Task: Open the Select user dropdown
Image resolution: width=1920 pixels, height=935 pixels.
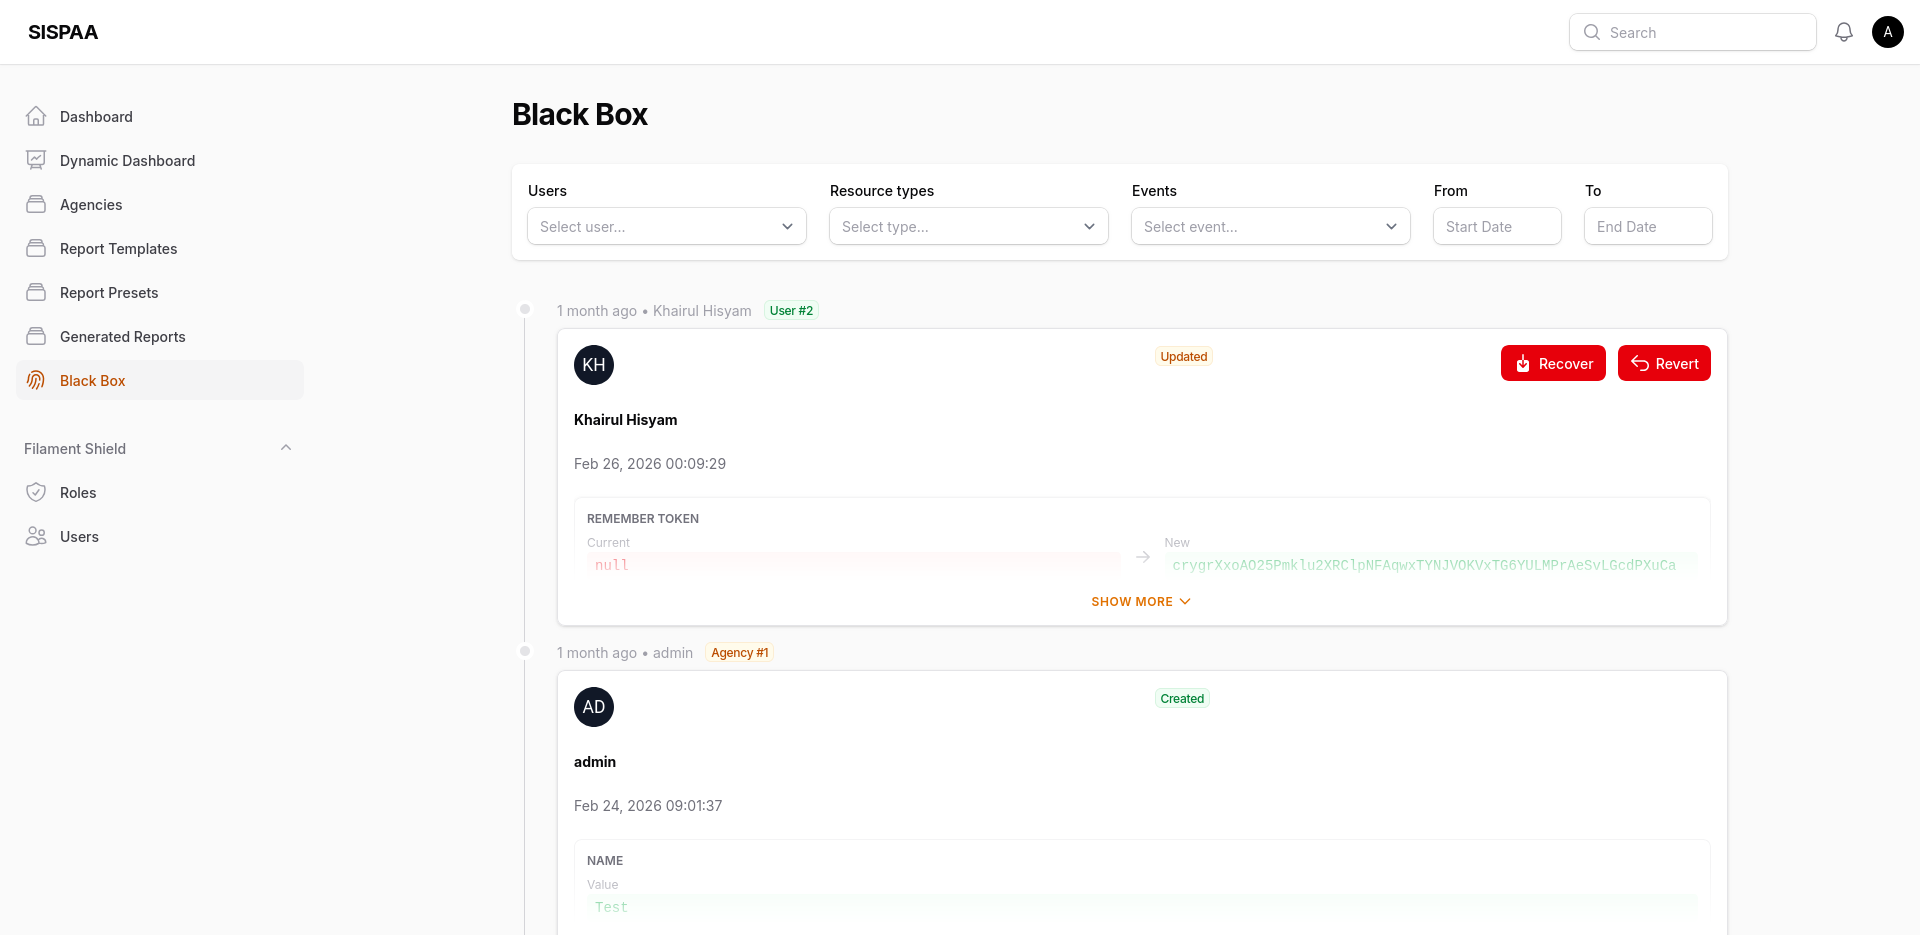Action: (666, 226)
